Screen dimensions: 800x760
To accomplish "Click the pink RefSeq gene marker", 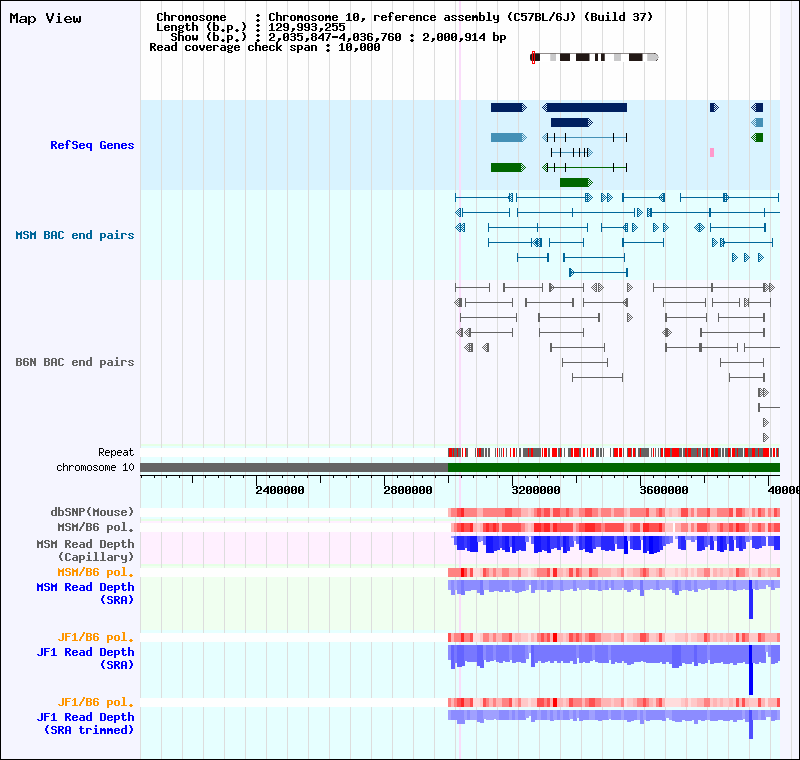I will [712, 153].
